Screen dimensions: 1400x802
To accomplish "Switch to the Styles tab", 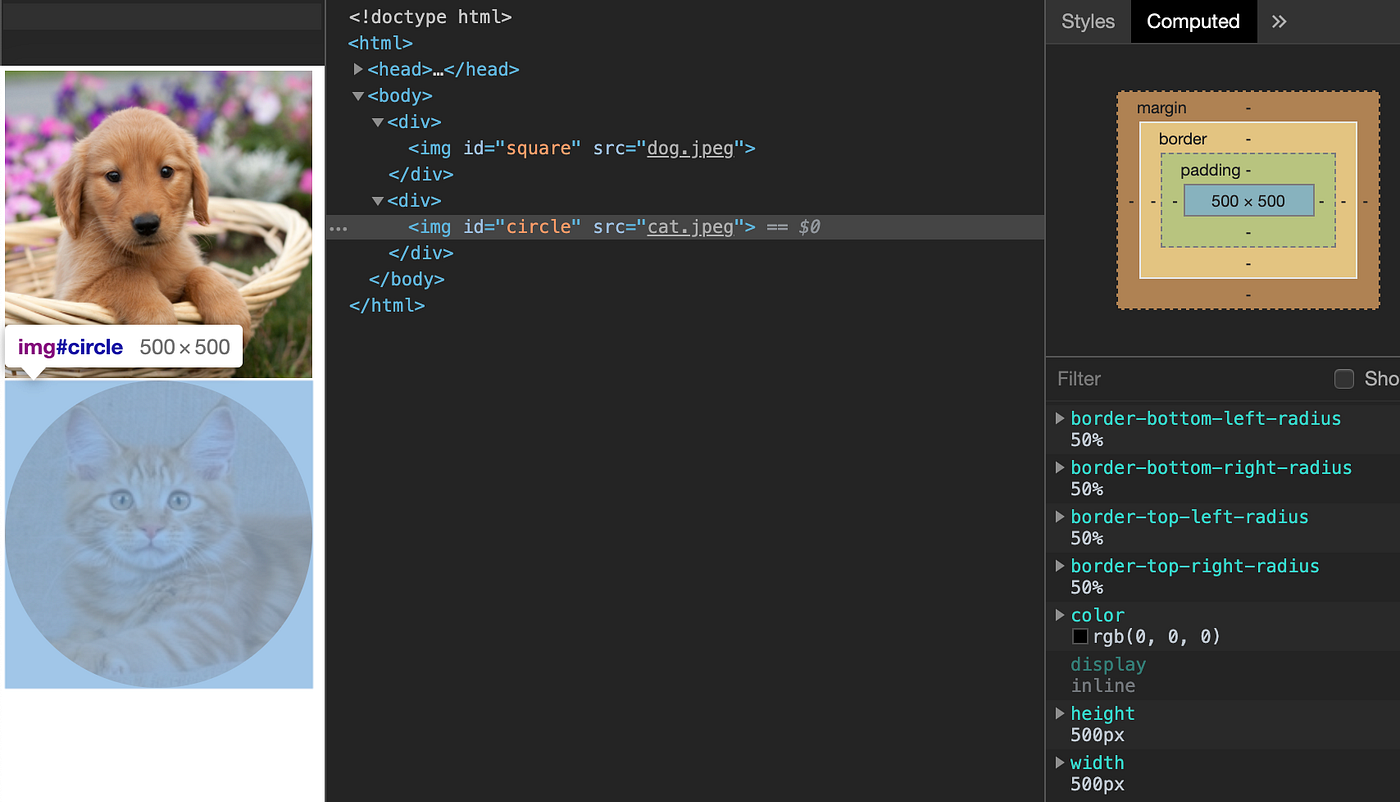I will click(x=1088, y=21).
